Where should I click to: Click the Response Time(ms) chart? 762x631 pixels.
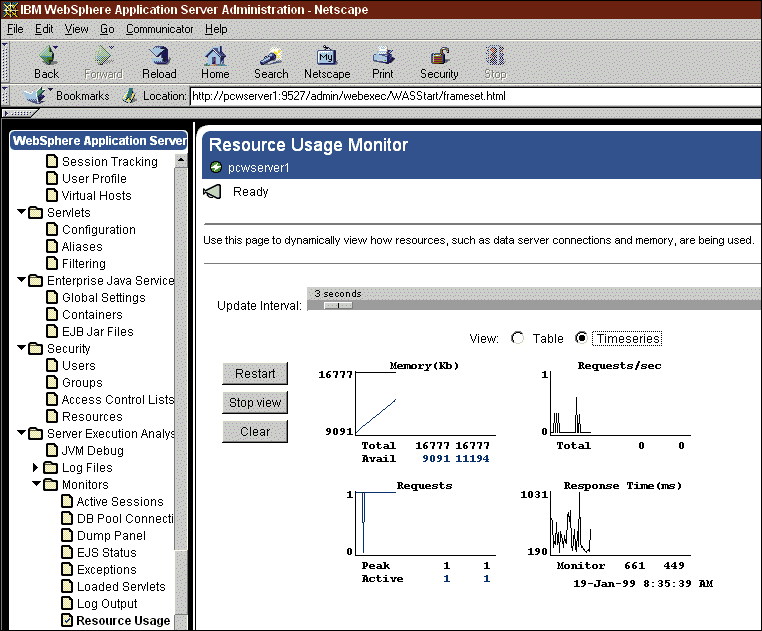click(620, 524)
